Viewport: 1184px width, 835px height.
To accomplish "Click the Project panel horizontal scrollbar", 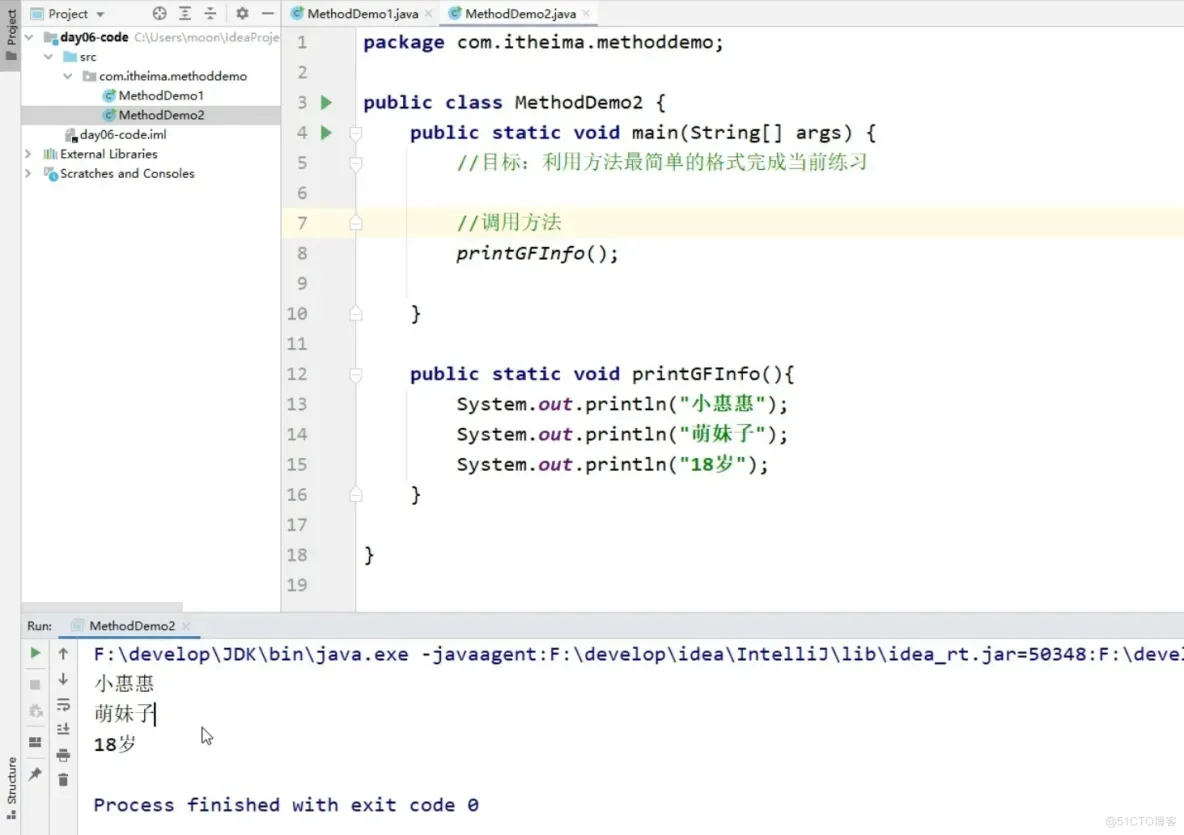I will (x=102, y=606).
